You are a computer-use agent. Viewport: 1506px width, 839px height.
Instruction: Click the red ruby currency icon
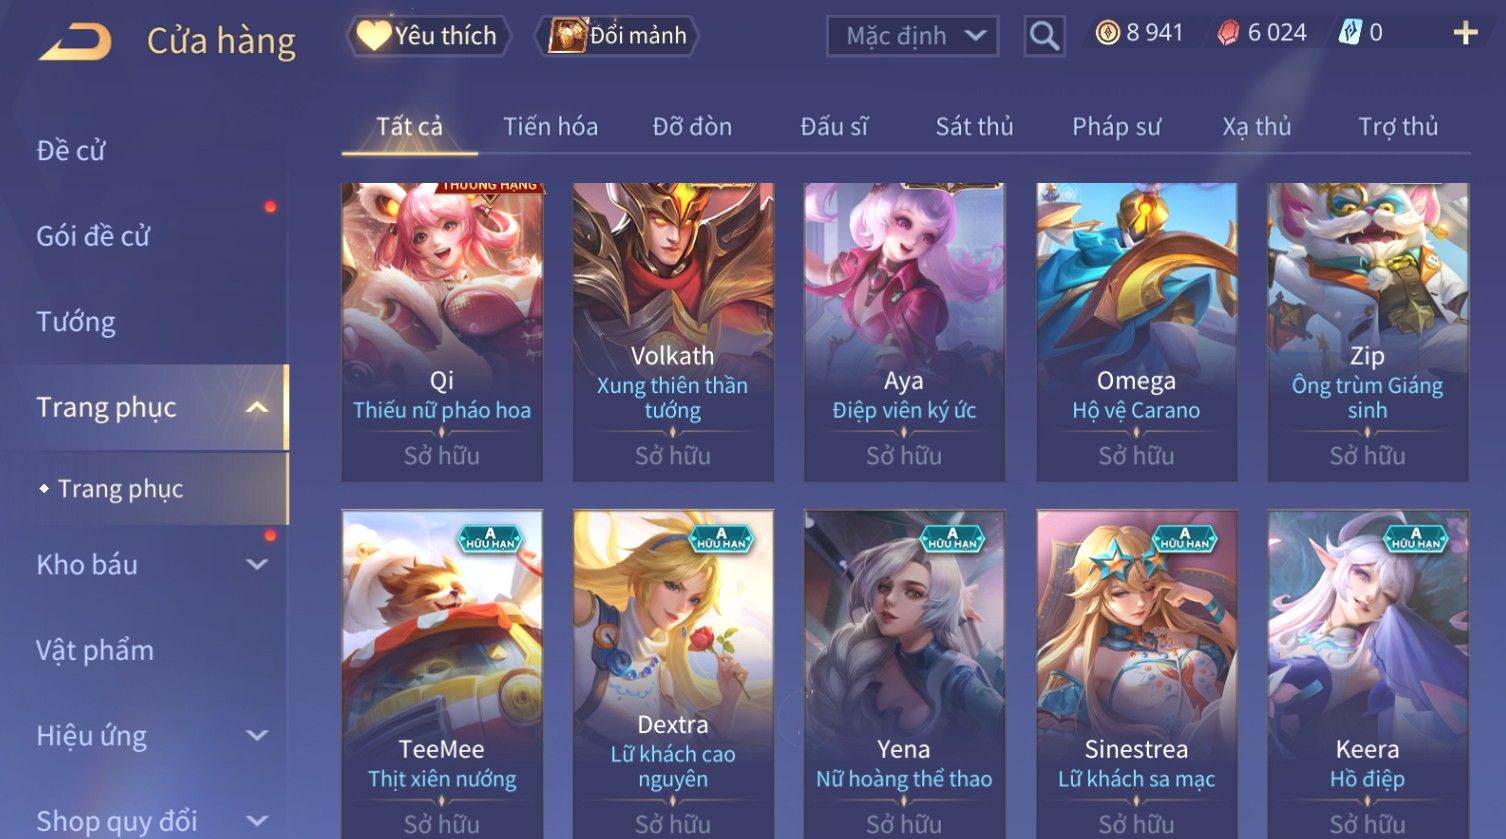(1228, 33)
